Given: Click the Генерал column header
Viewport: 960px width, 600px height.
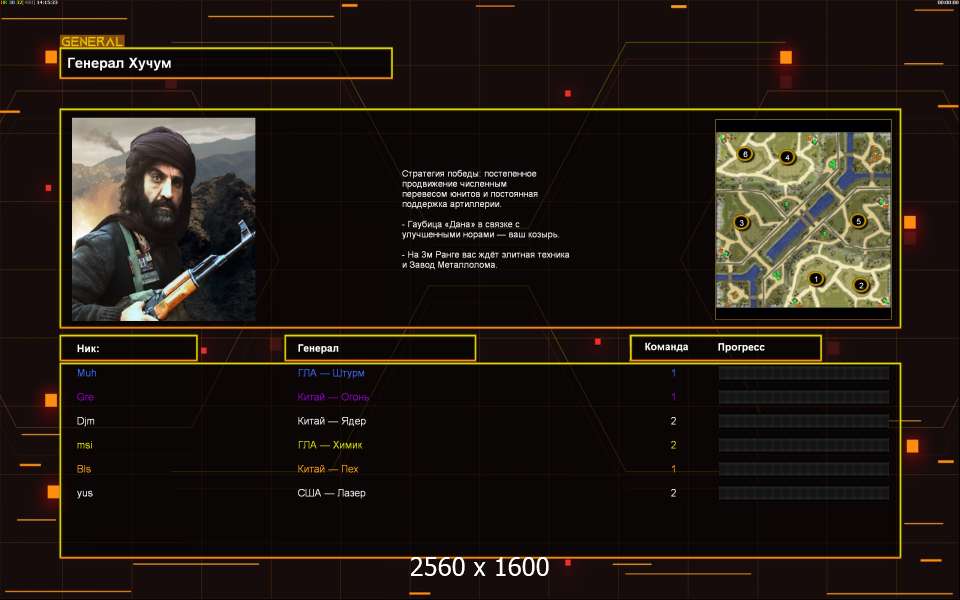Looking at the screenshot, I should (x=380, y=348).
